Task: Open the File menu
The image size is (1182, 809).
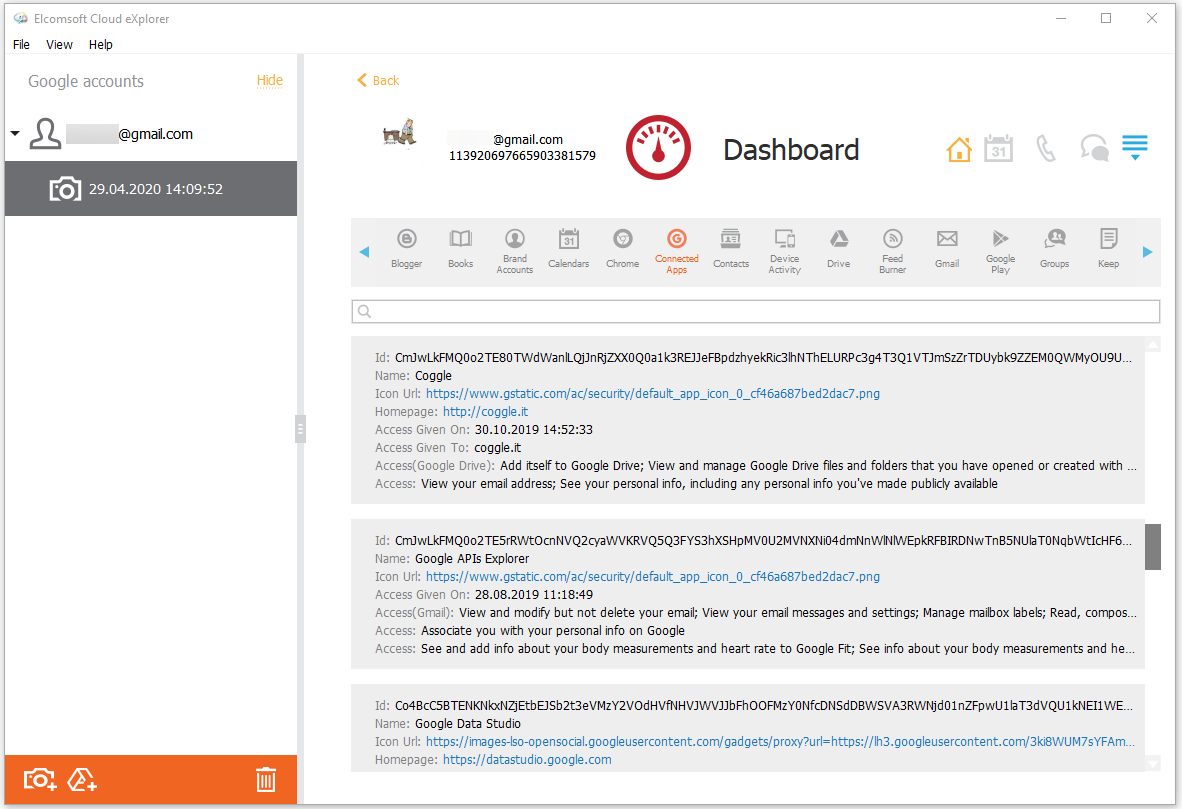Action: tap(20, 44)
